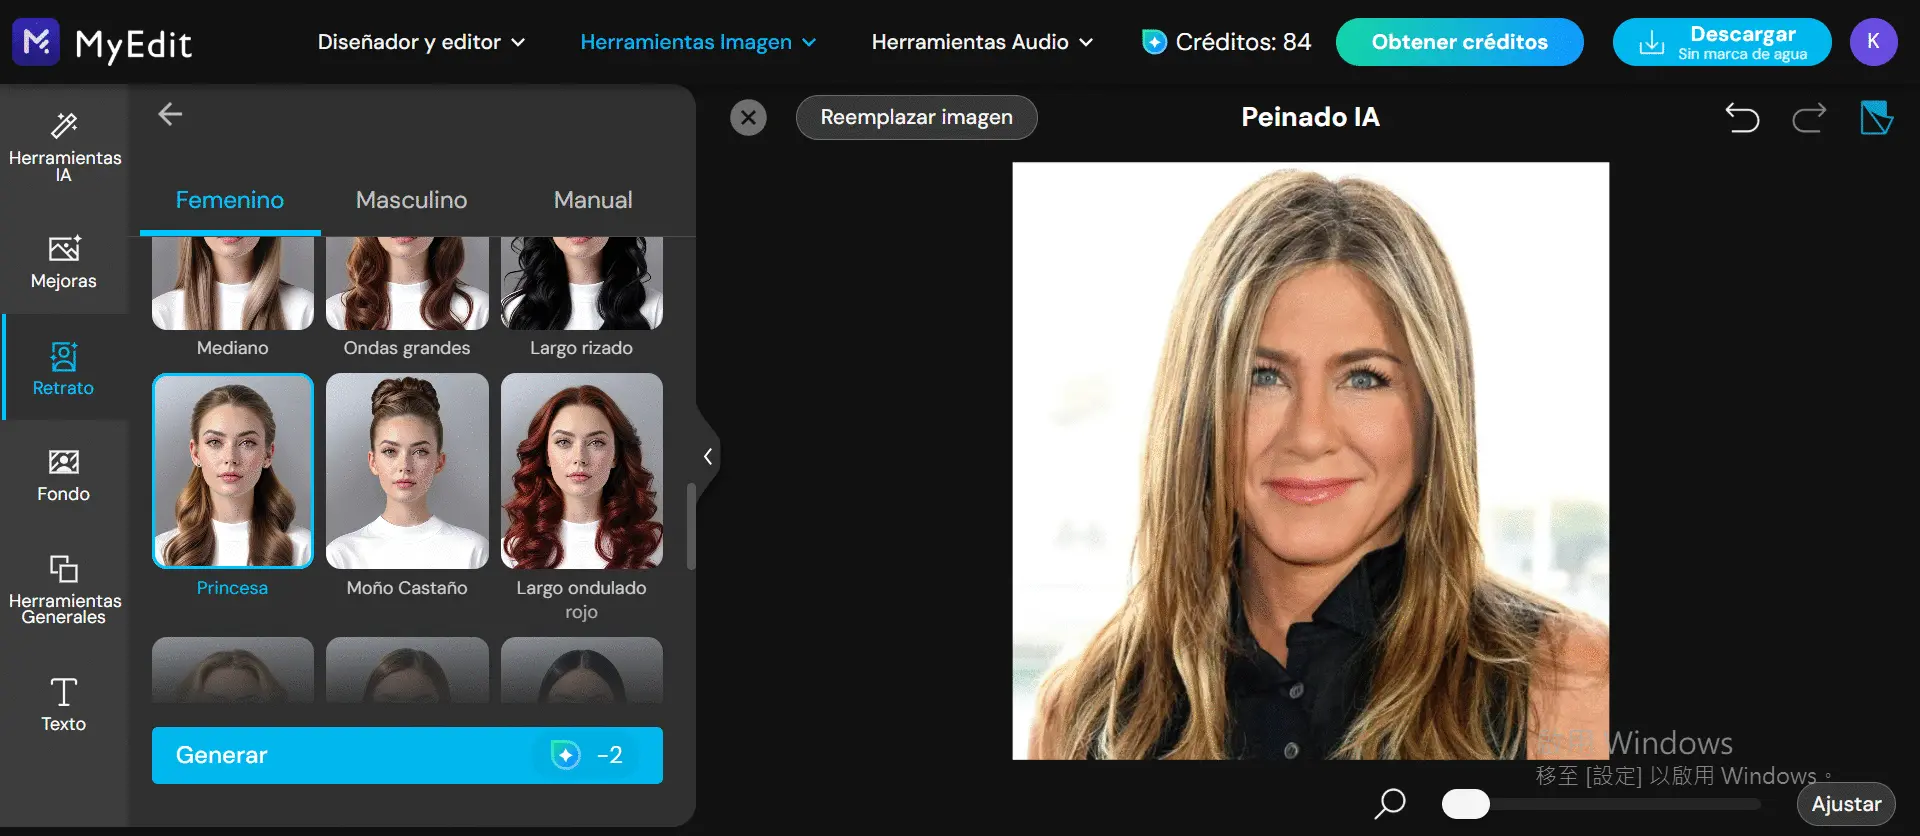The image size is (1920, 836).
Task: Expand Herramientas Imagen menu
Action: [x=698, y=42]
